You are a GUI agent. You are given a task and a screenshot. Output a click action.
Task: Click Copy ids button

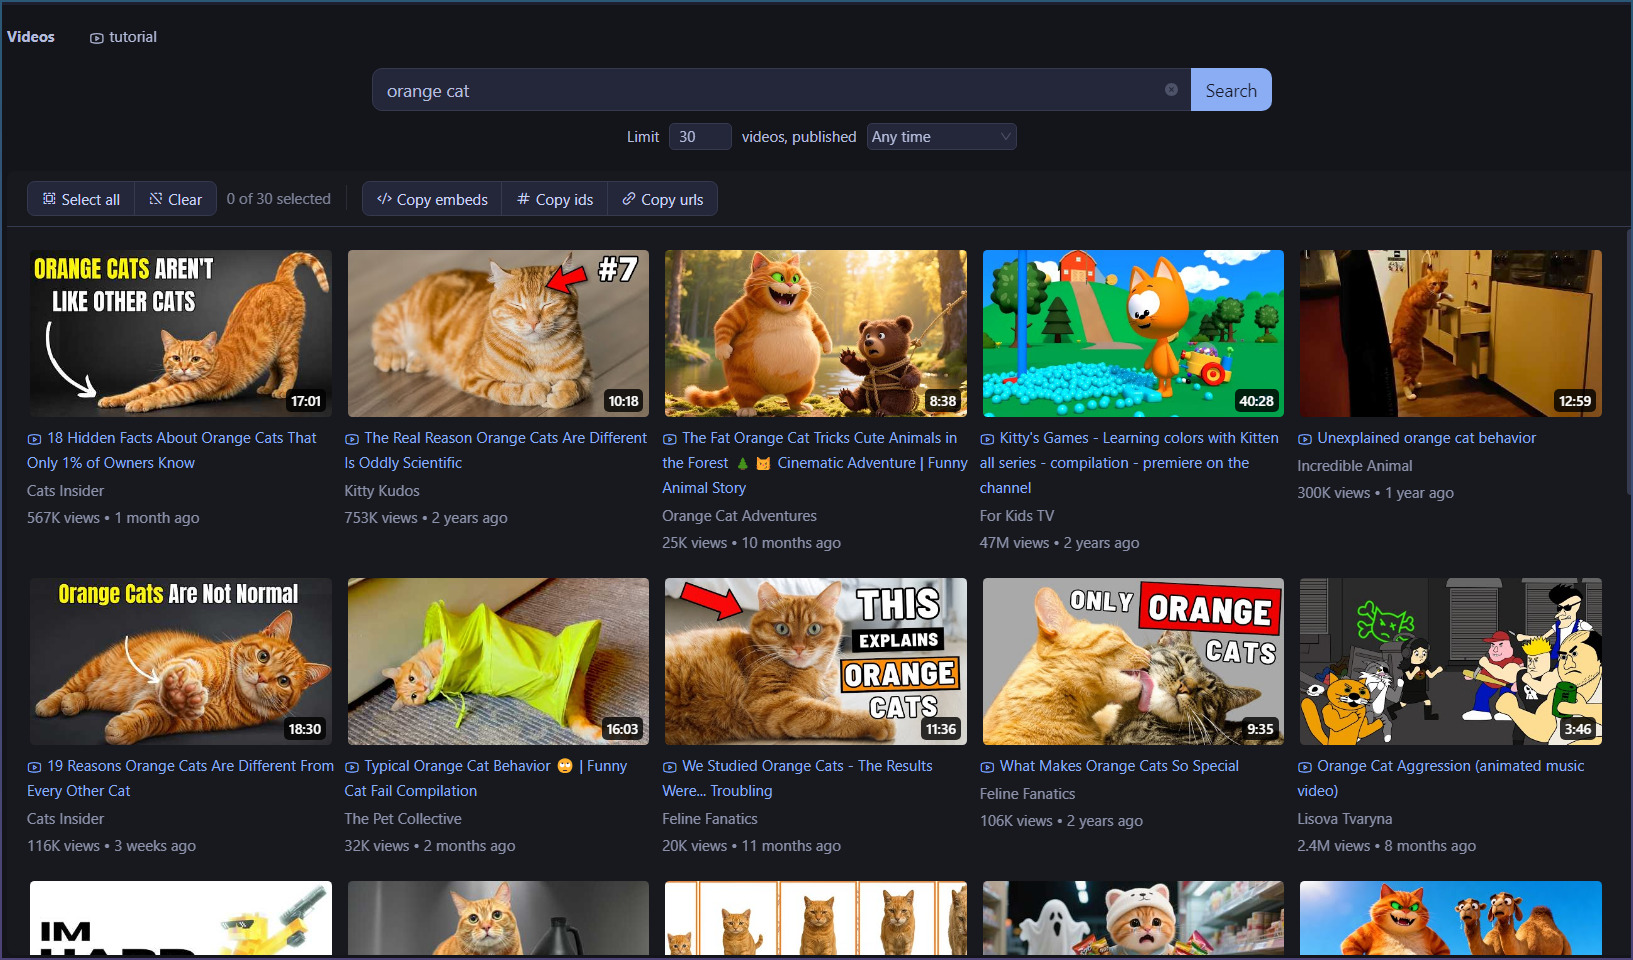click(555, 199)
